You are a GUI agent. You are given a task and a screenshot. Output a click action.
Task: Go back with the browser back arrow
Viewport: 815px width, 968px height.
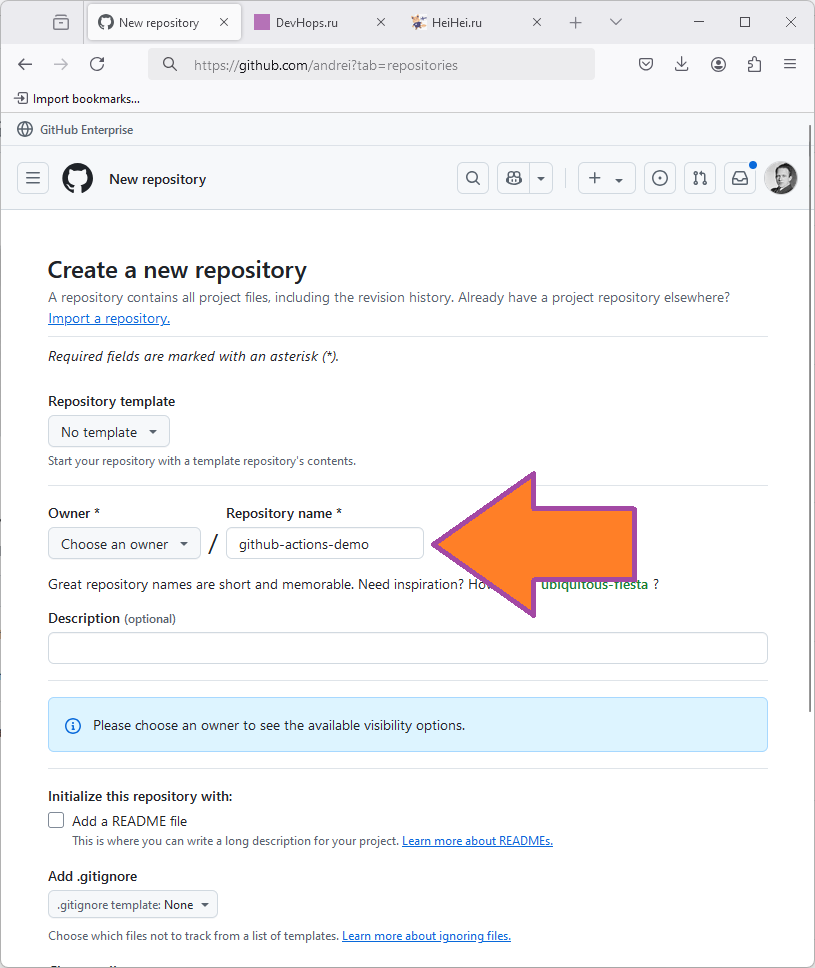[x=25, y=64]
